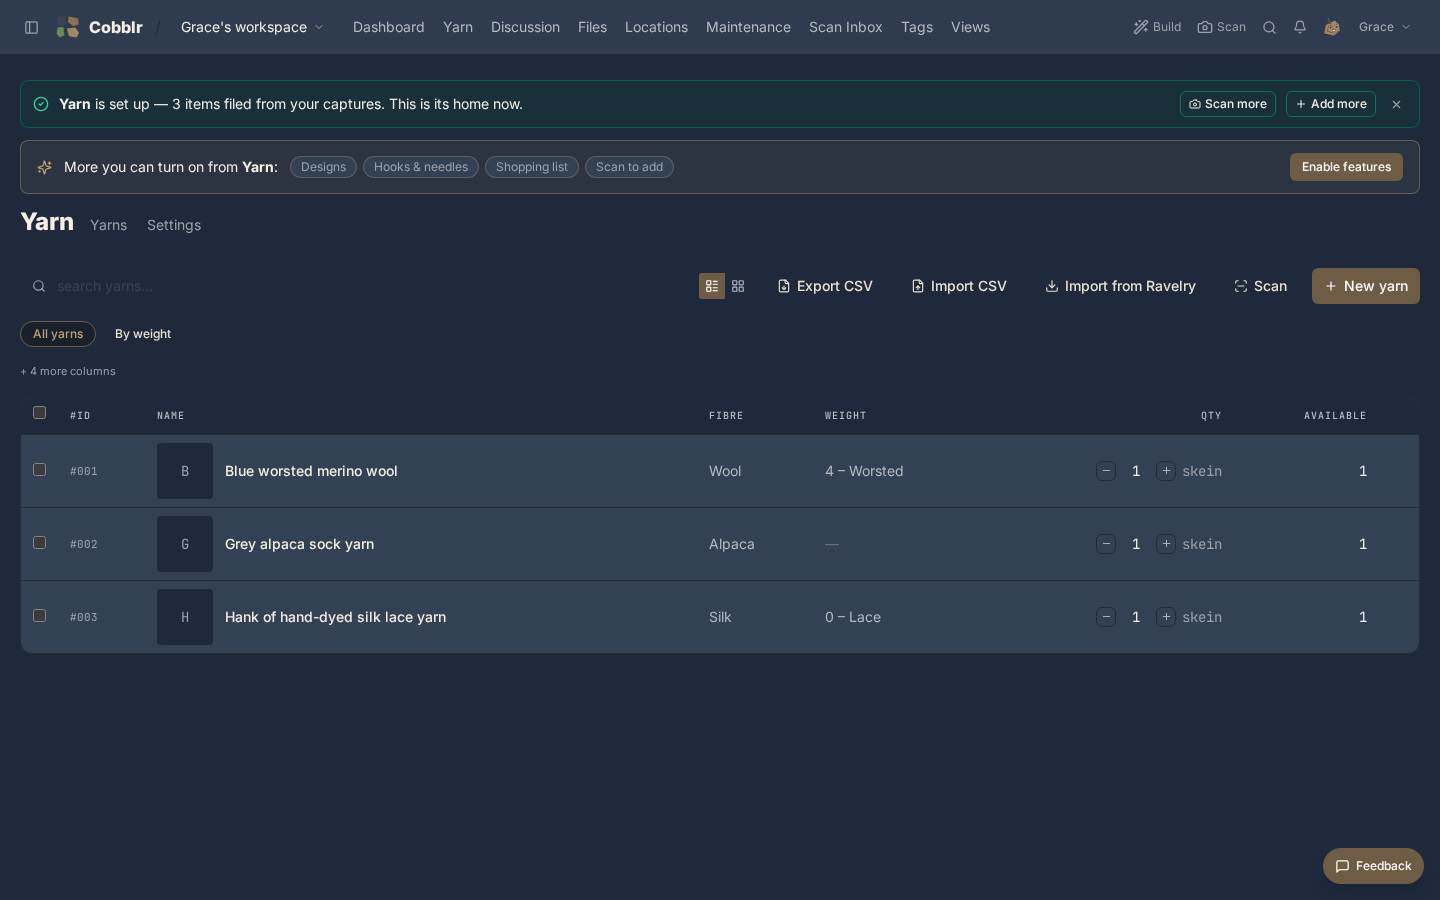Image resolution: width=1440 pixels, height=900 pixels.
Task: Check the row #001 checkbox
Action: tap(40, 469)
